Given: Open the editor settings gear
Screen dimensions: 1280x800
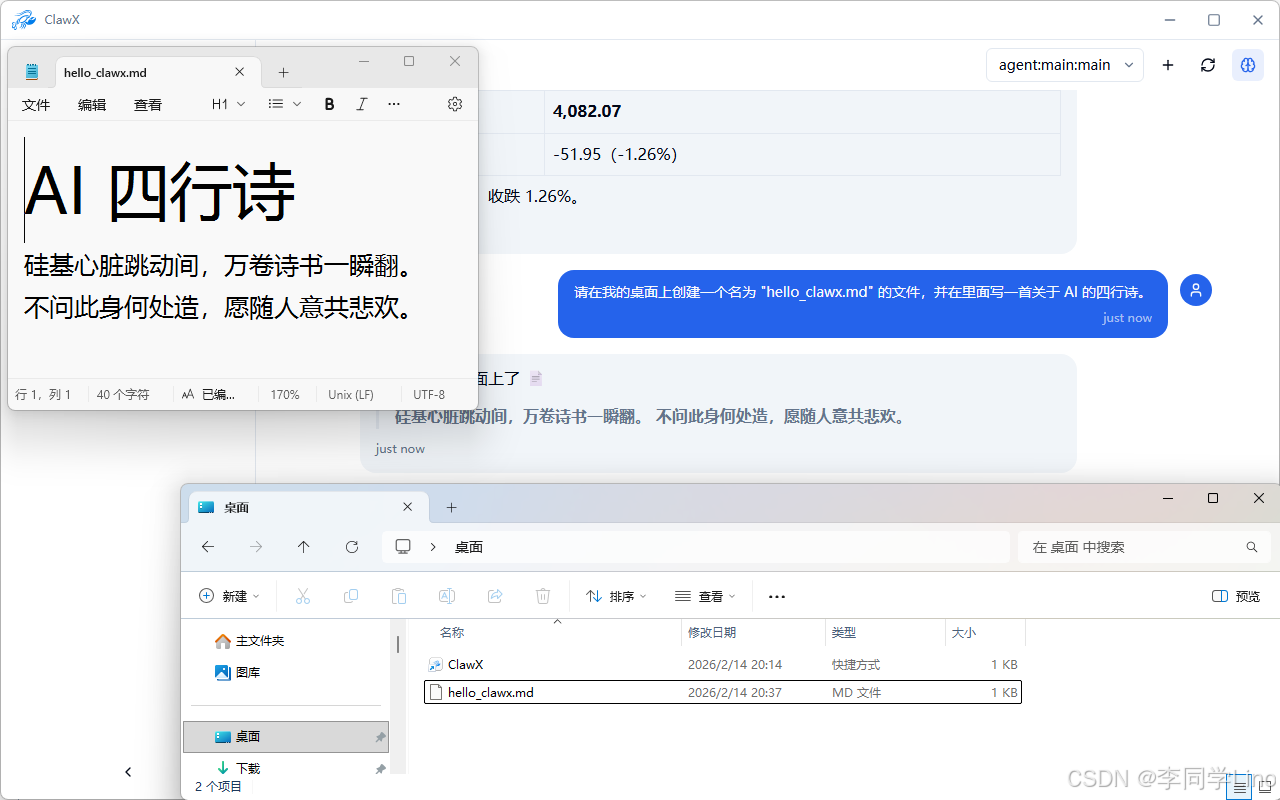Looking at the screenshot, I should [x=455, y=103].
